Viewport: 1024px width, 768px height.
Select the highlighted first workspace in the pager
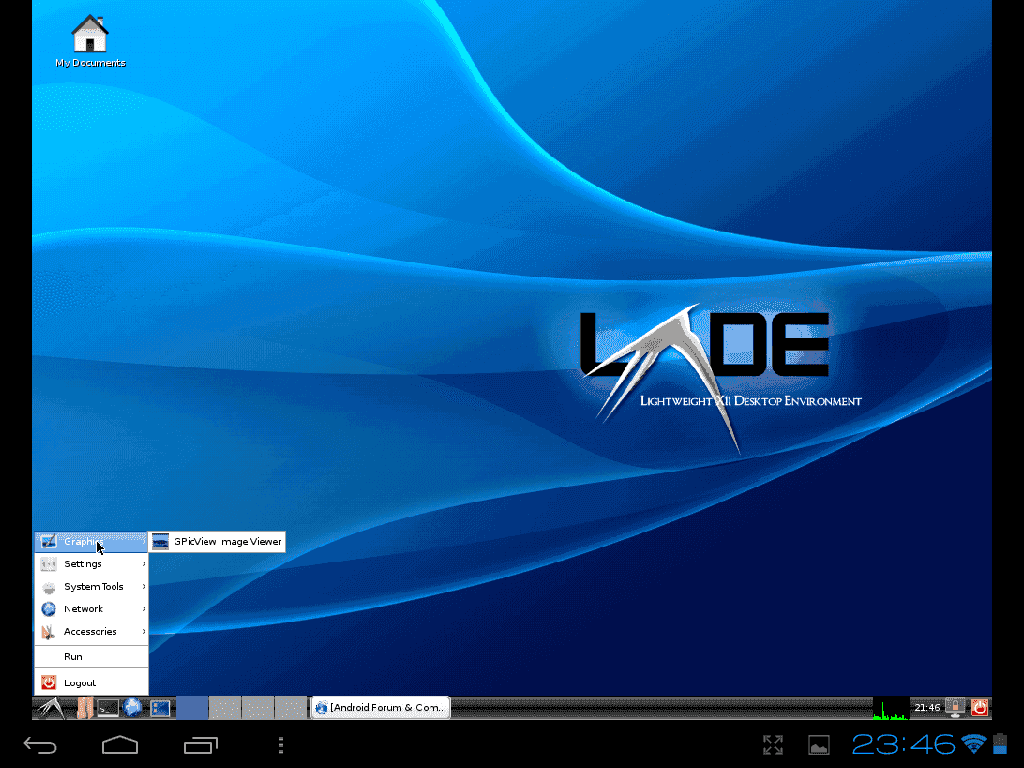point(192,708)
